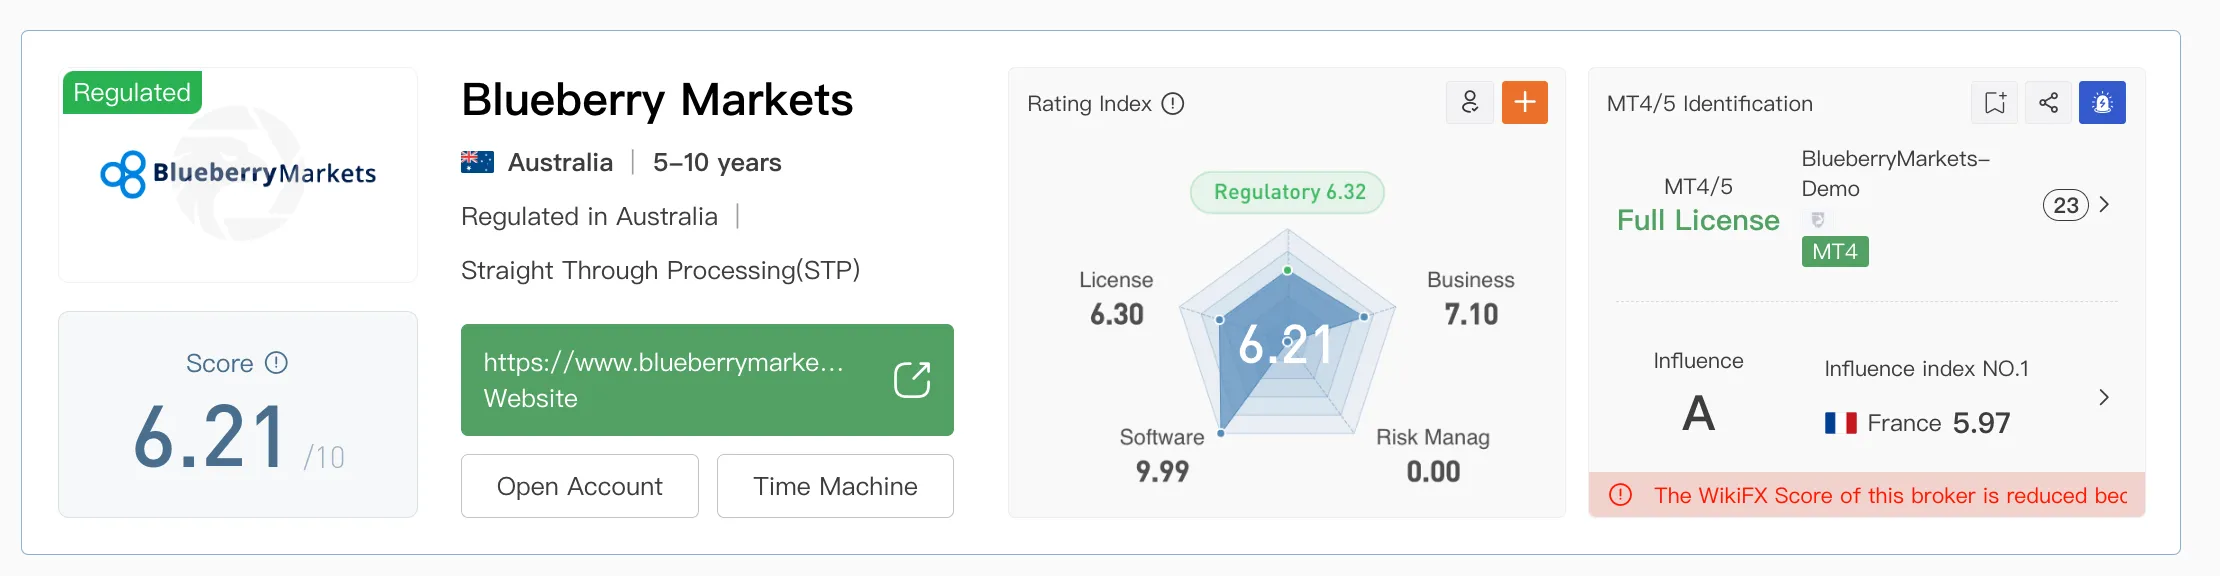Click the Open Account button
The image size is (2220, 576).
click(x=580, y=486)
